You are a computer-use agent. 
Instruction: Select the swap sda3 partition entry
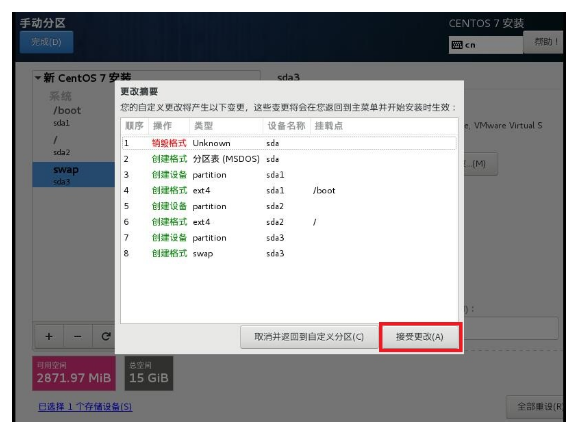pos(73,174)
